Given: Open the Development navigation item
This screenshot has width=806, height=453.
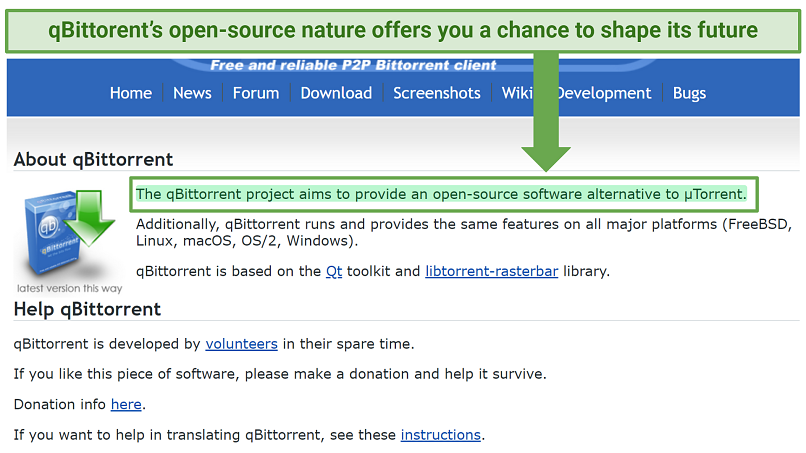Looking at the screenshot, I should (x=604, y=93).
